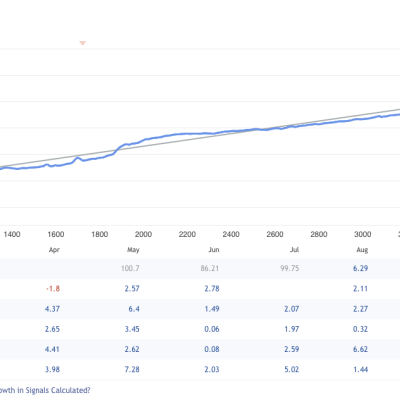
Task: Select the Apr column header
Action: tap(54, 250)
